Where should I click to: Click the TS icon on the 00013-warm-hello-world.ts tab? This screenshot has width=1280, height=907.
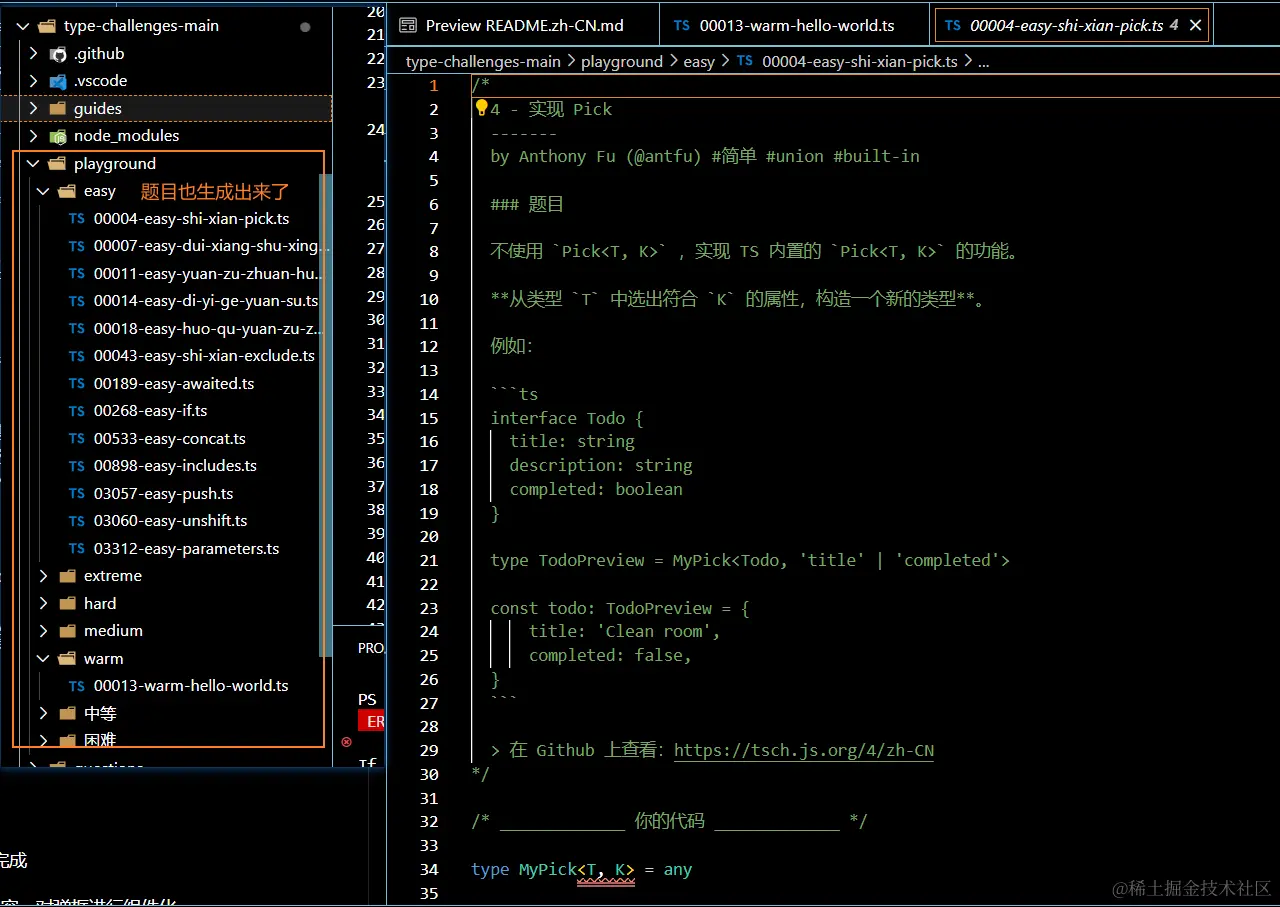tap(682, 26)
